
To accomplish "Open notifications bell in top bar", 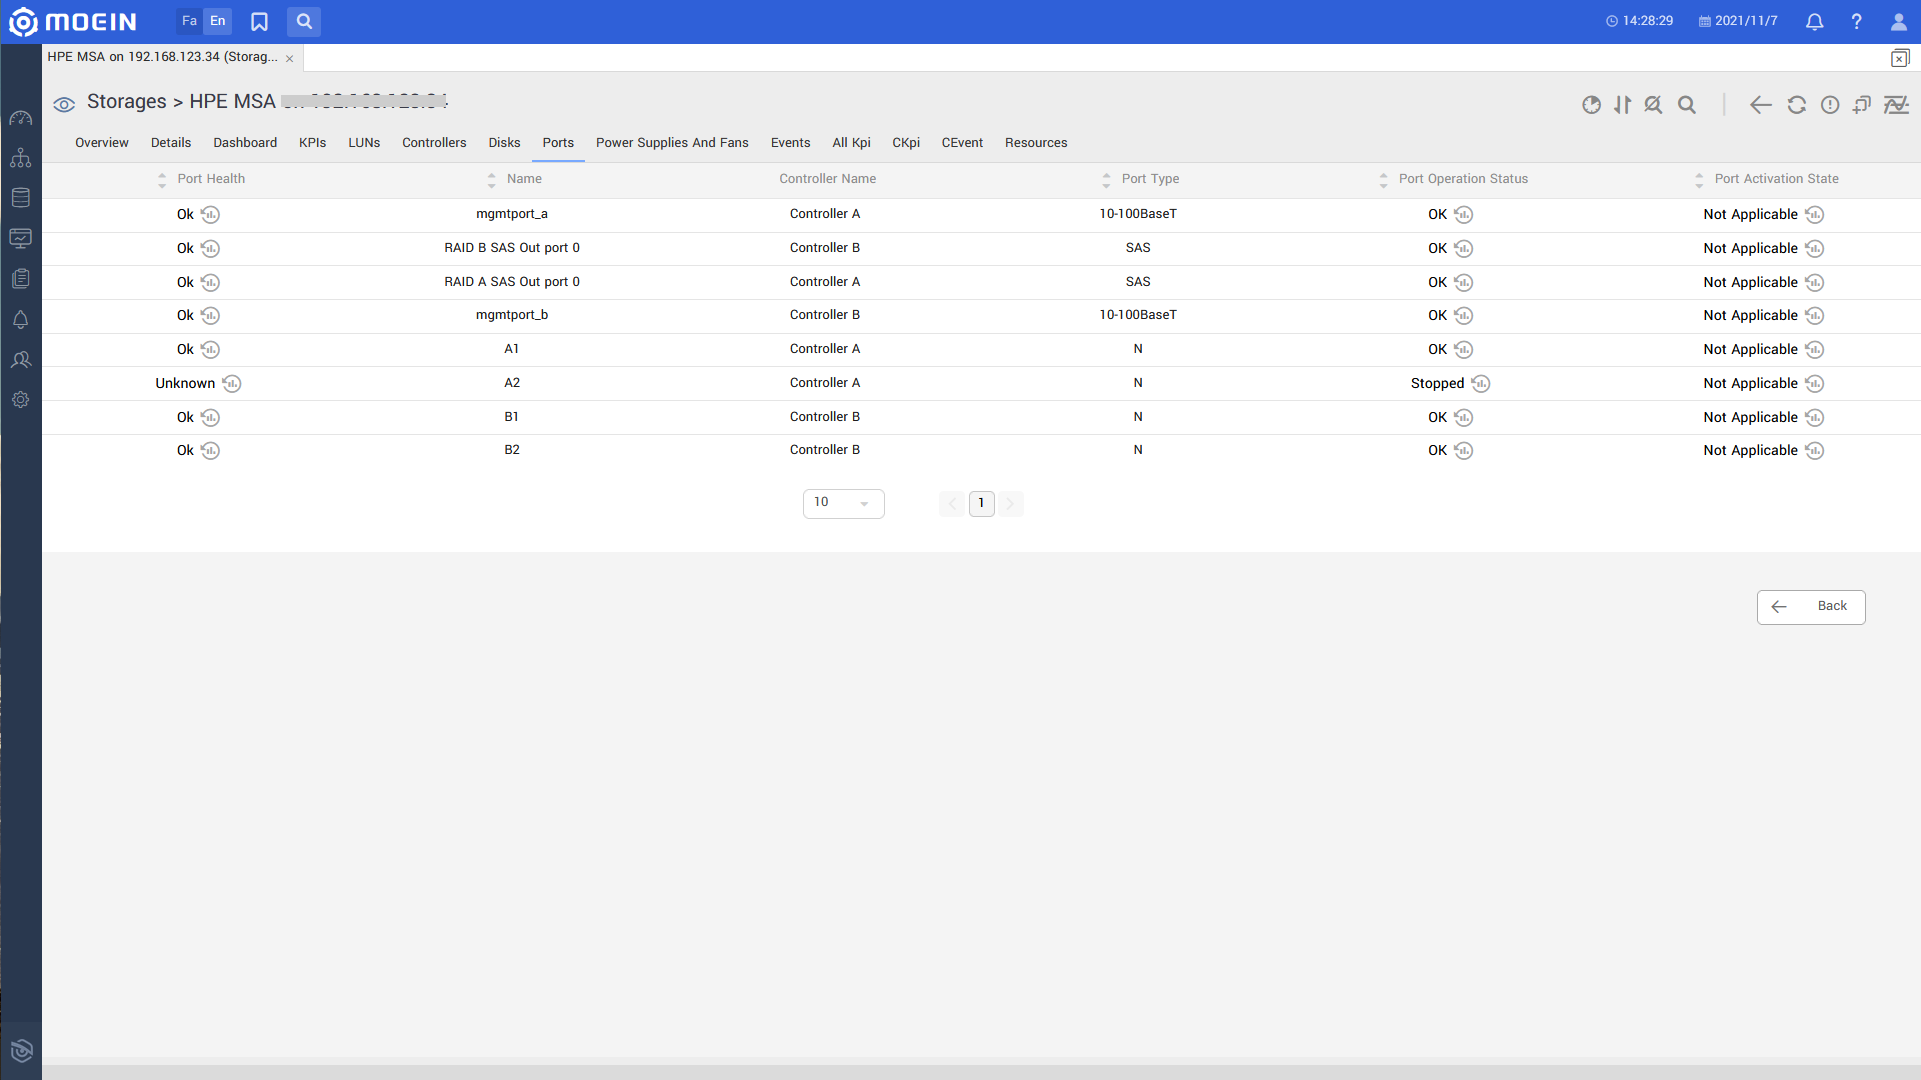I will [x=1814, y=21].
